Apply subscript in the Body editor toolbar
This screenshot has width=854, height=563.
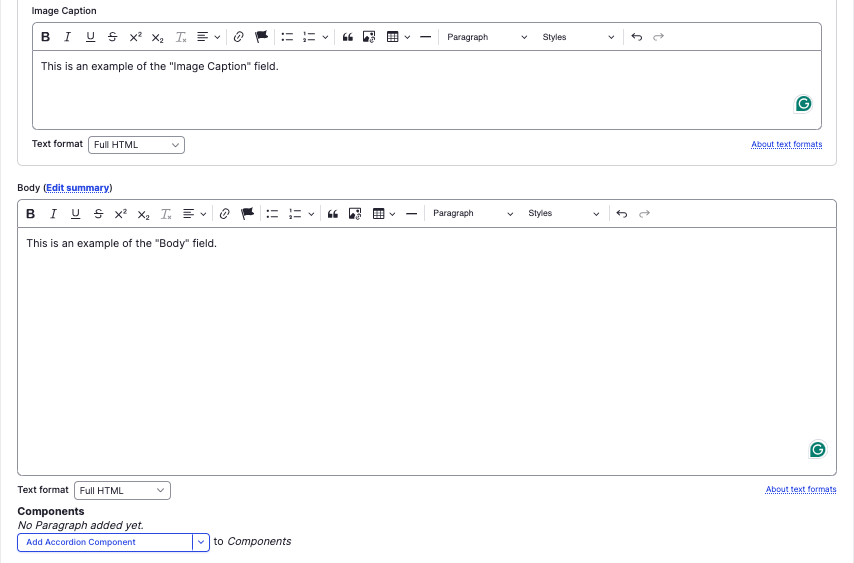[143, 214]
